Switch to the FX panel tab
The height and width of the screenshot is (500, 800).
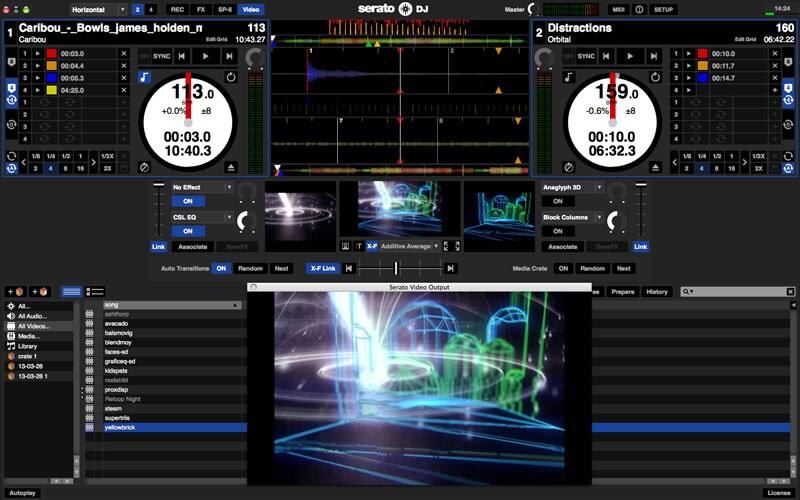(201, 9)
